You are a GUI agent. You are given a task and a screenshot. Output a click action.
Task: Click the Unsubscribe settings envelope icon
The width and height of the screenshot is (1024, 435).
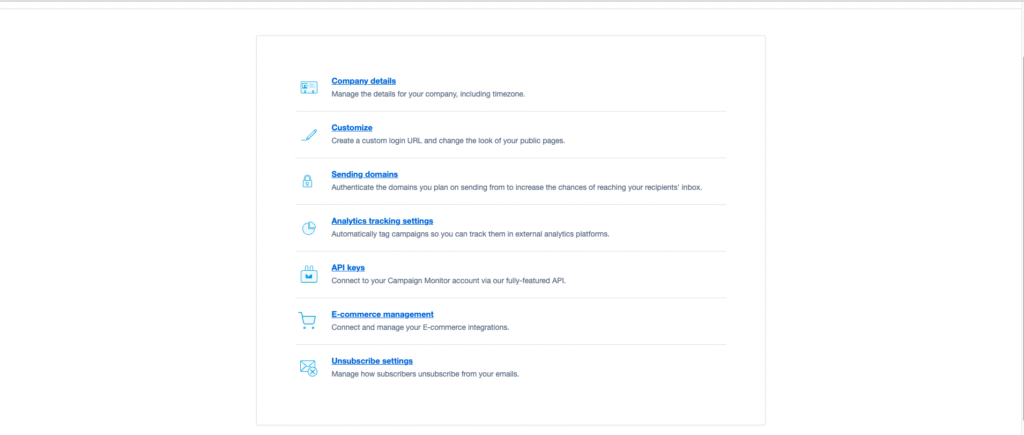tap(309, 367)
